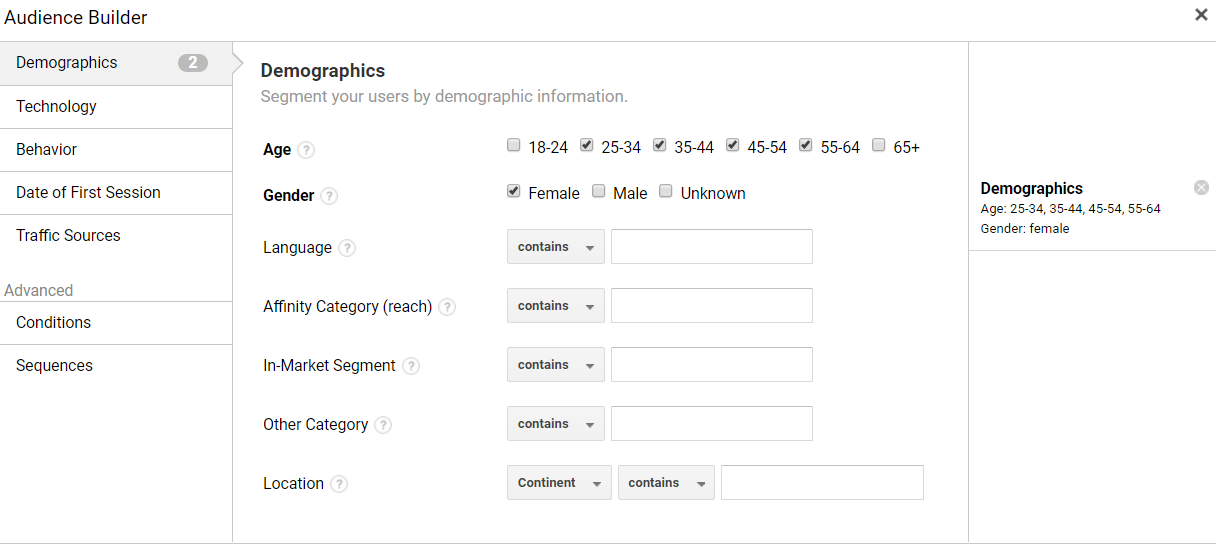The image size is (1216, 544).
Task: Open the Language contains dropdown
Action: tap(556, 247)
